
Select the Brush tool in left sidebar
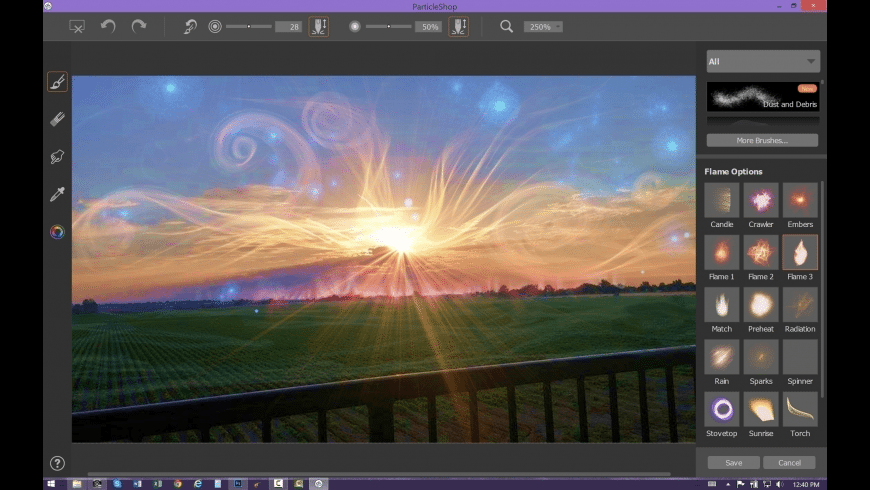coord(57,82)
